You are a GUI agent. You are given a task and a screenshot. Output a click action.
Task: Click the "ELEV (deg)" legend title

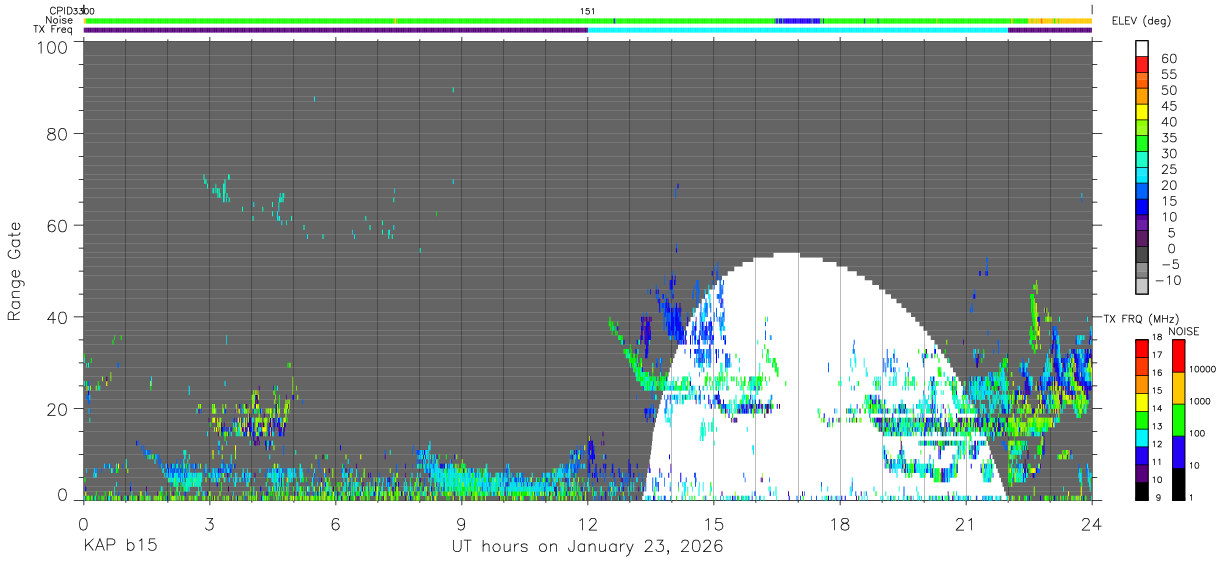click(1142, 21)
